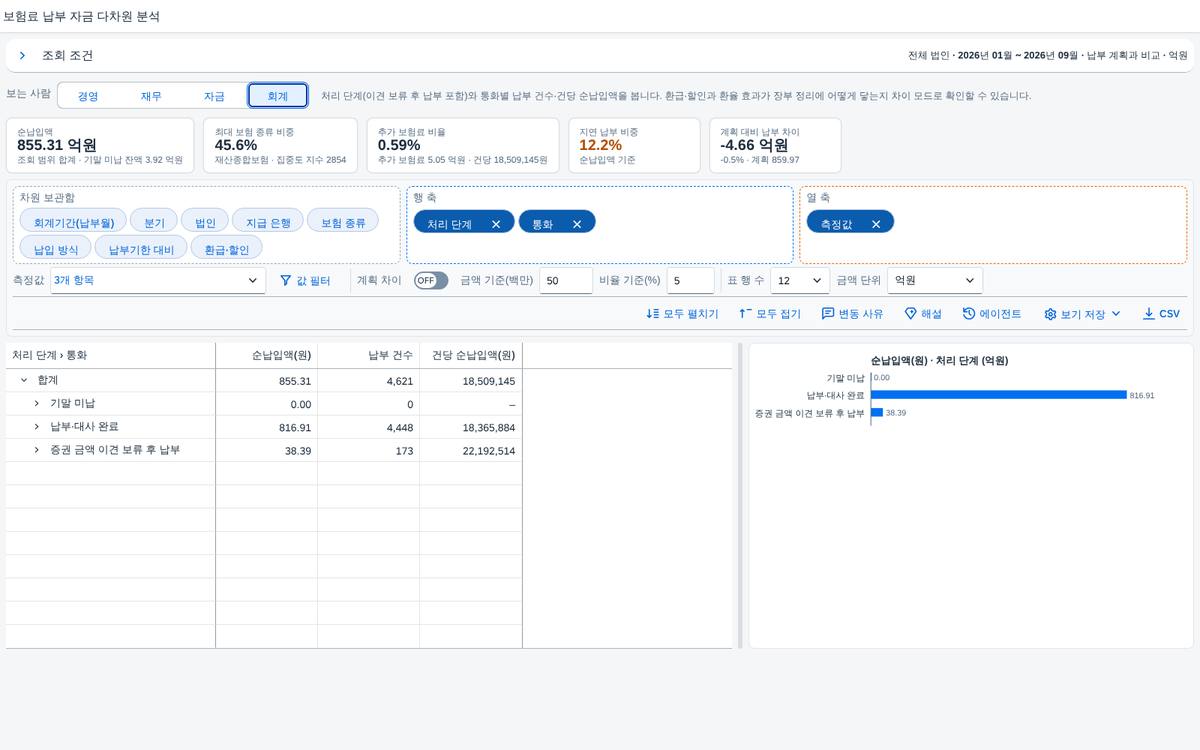This screenshot has width=1200, height=750.
Task: Click the 모두 접기 collapse-all icon
Action: pos(745,314)
